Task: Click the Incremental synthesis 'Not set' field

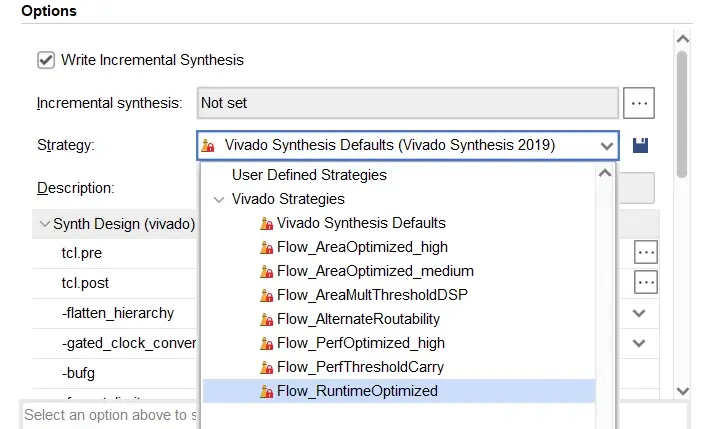Action: tap(407, 103)
